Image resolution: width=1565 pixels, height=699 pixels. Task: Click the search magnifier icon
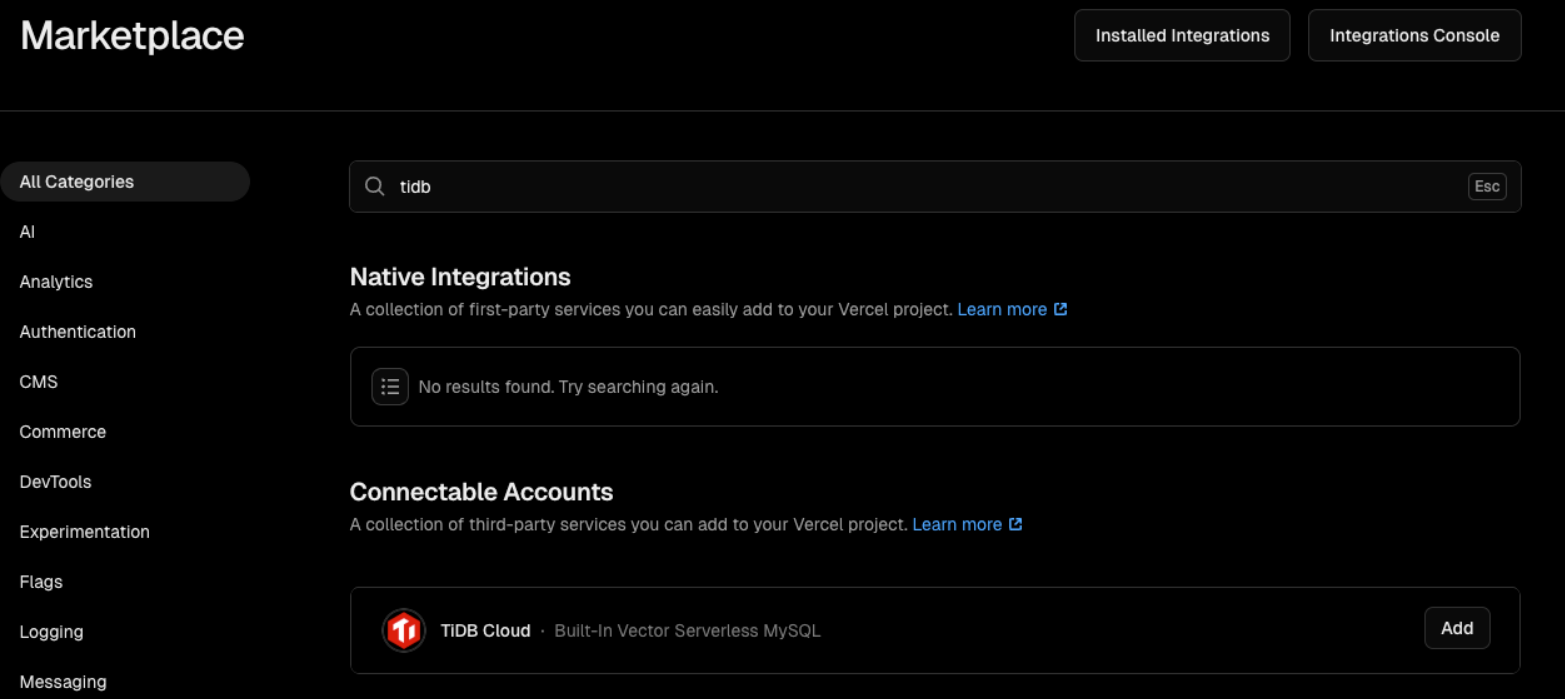(x=375, y=187)
